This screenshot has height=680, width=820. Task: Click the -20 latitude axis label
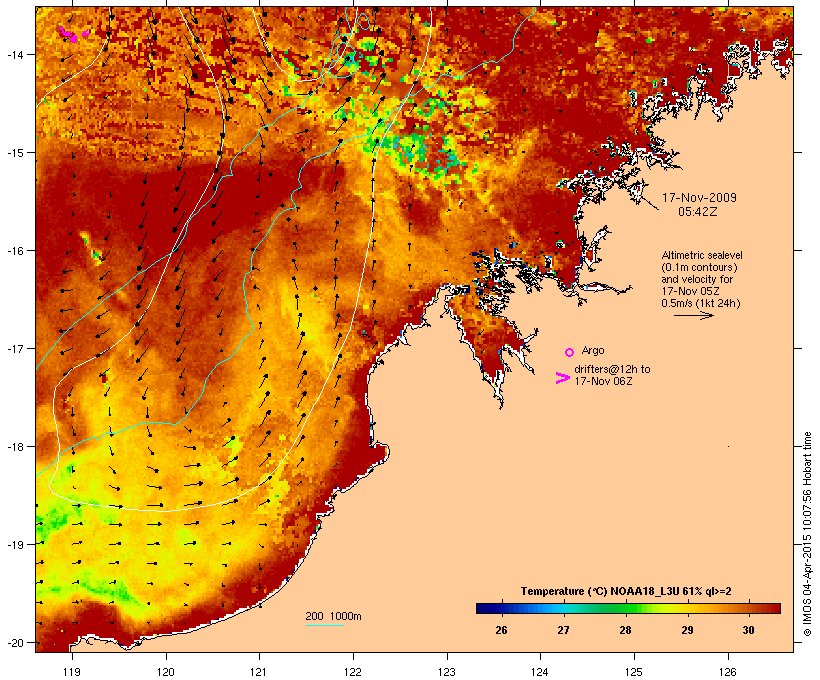[14, 642]
